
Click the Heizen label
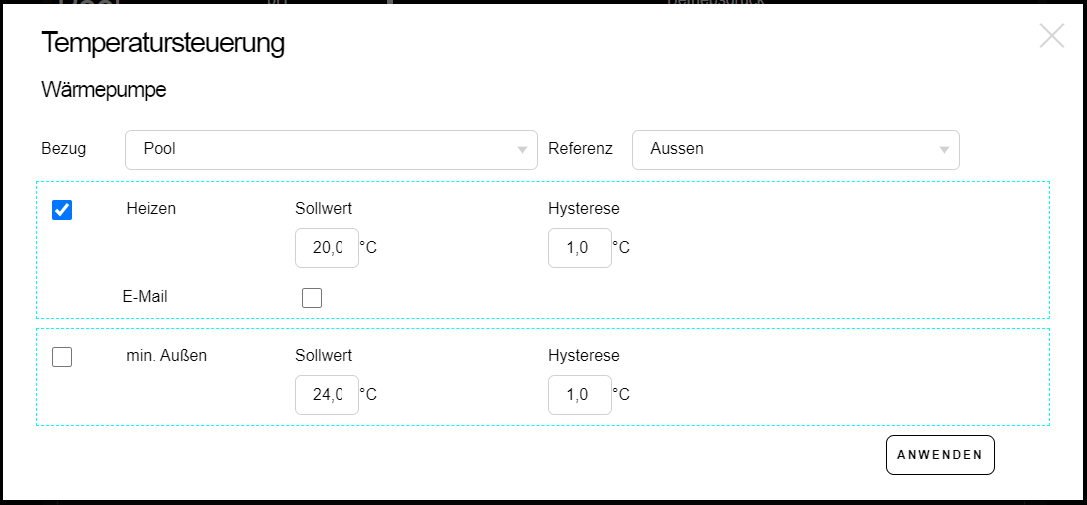[x=151, y=209]
